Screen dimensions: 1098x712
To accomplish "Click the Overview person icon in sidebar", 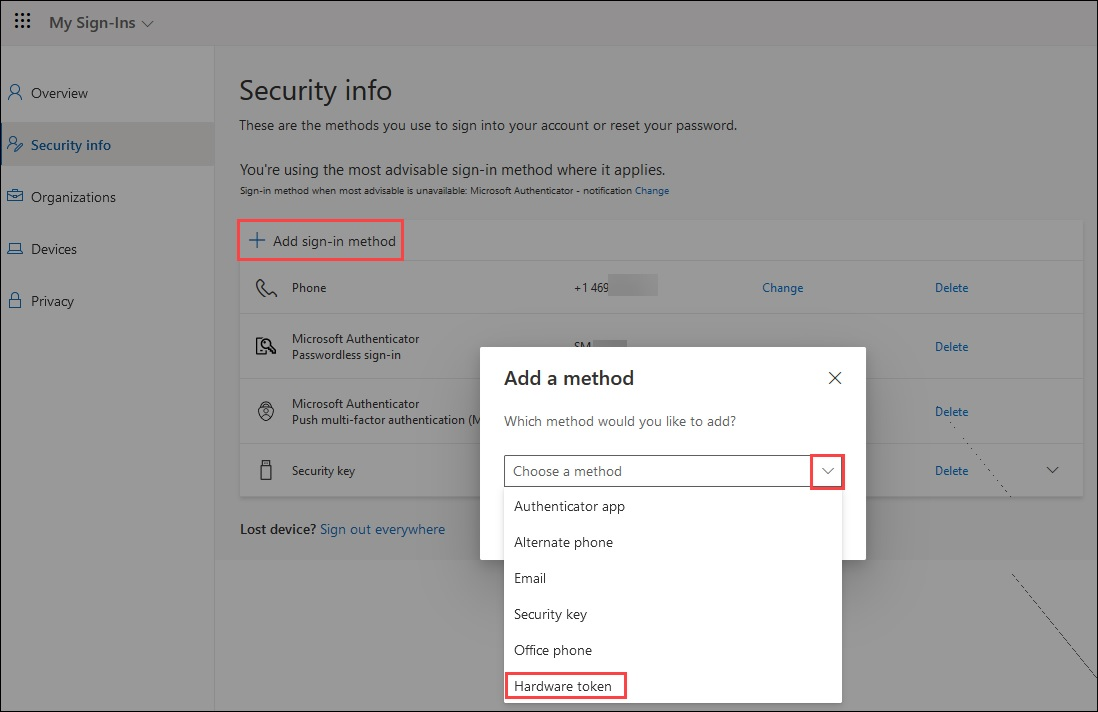I will pyautogui.click(x=14, y=92).
